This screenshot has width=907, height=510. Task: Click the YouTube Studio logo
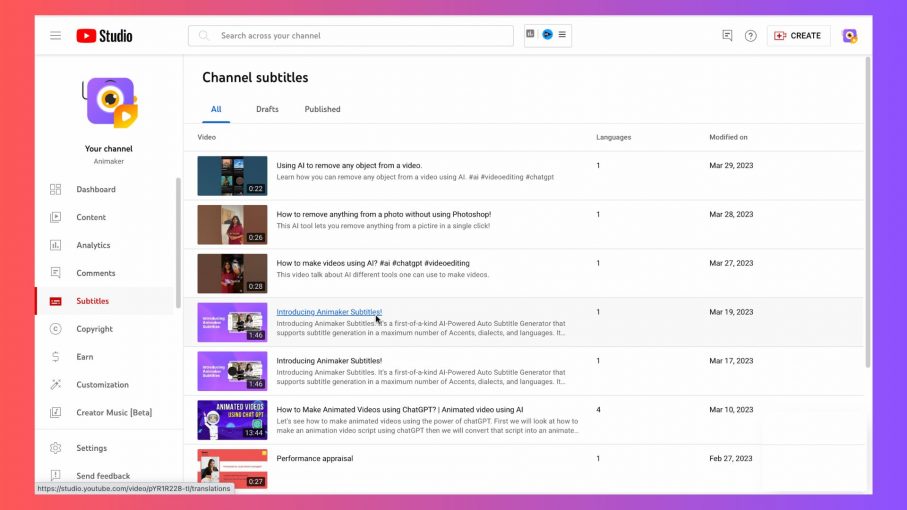point(104,36)
